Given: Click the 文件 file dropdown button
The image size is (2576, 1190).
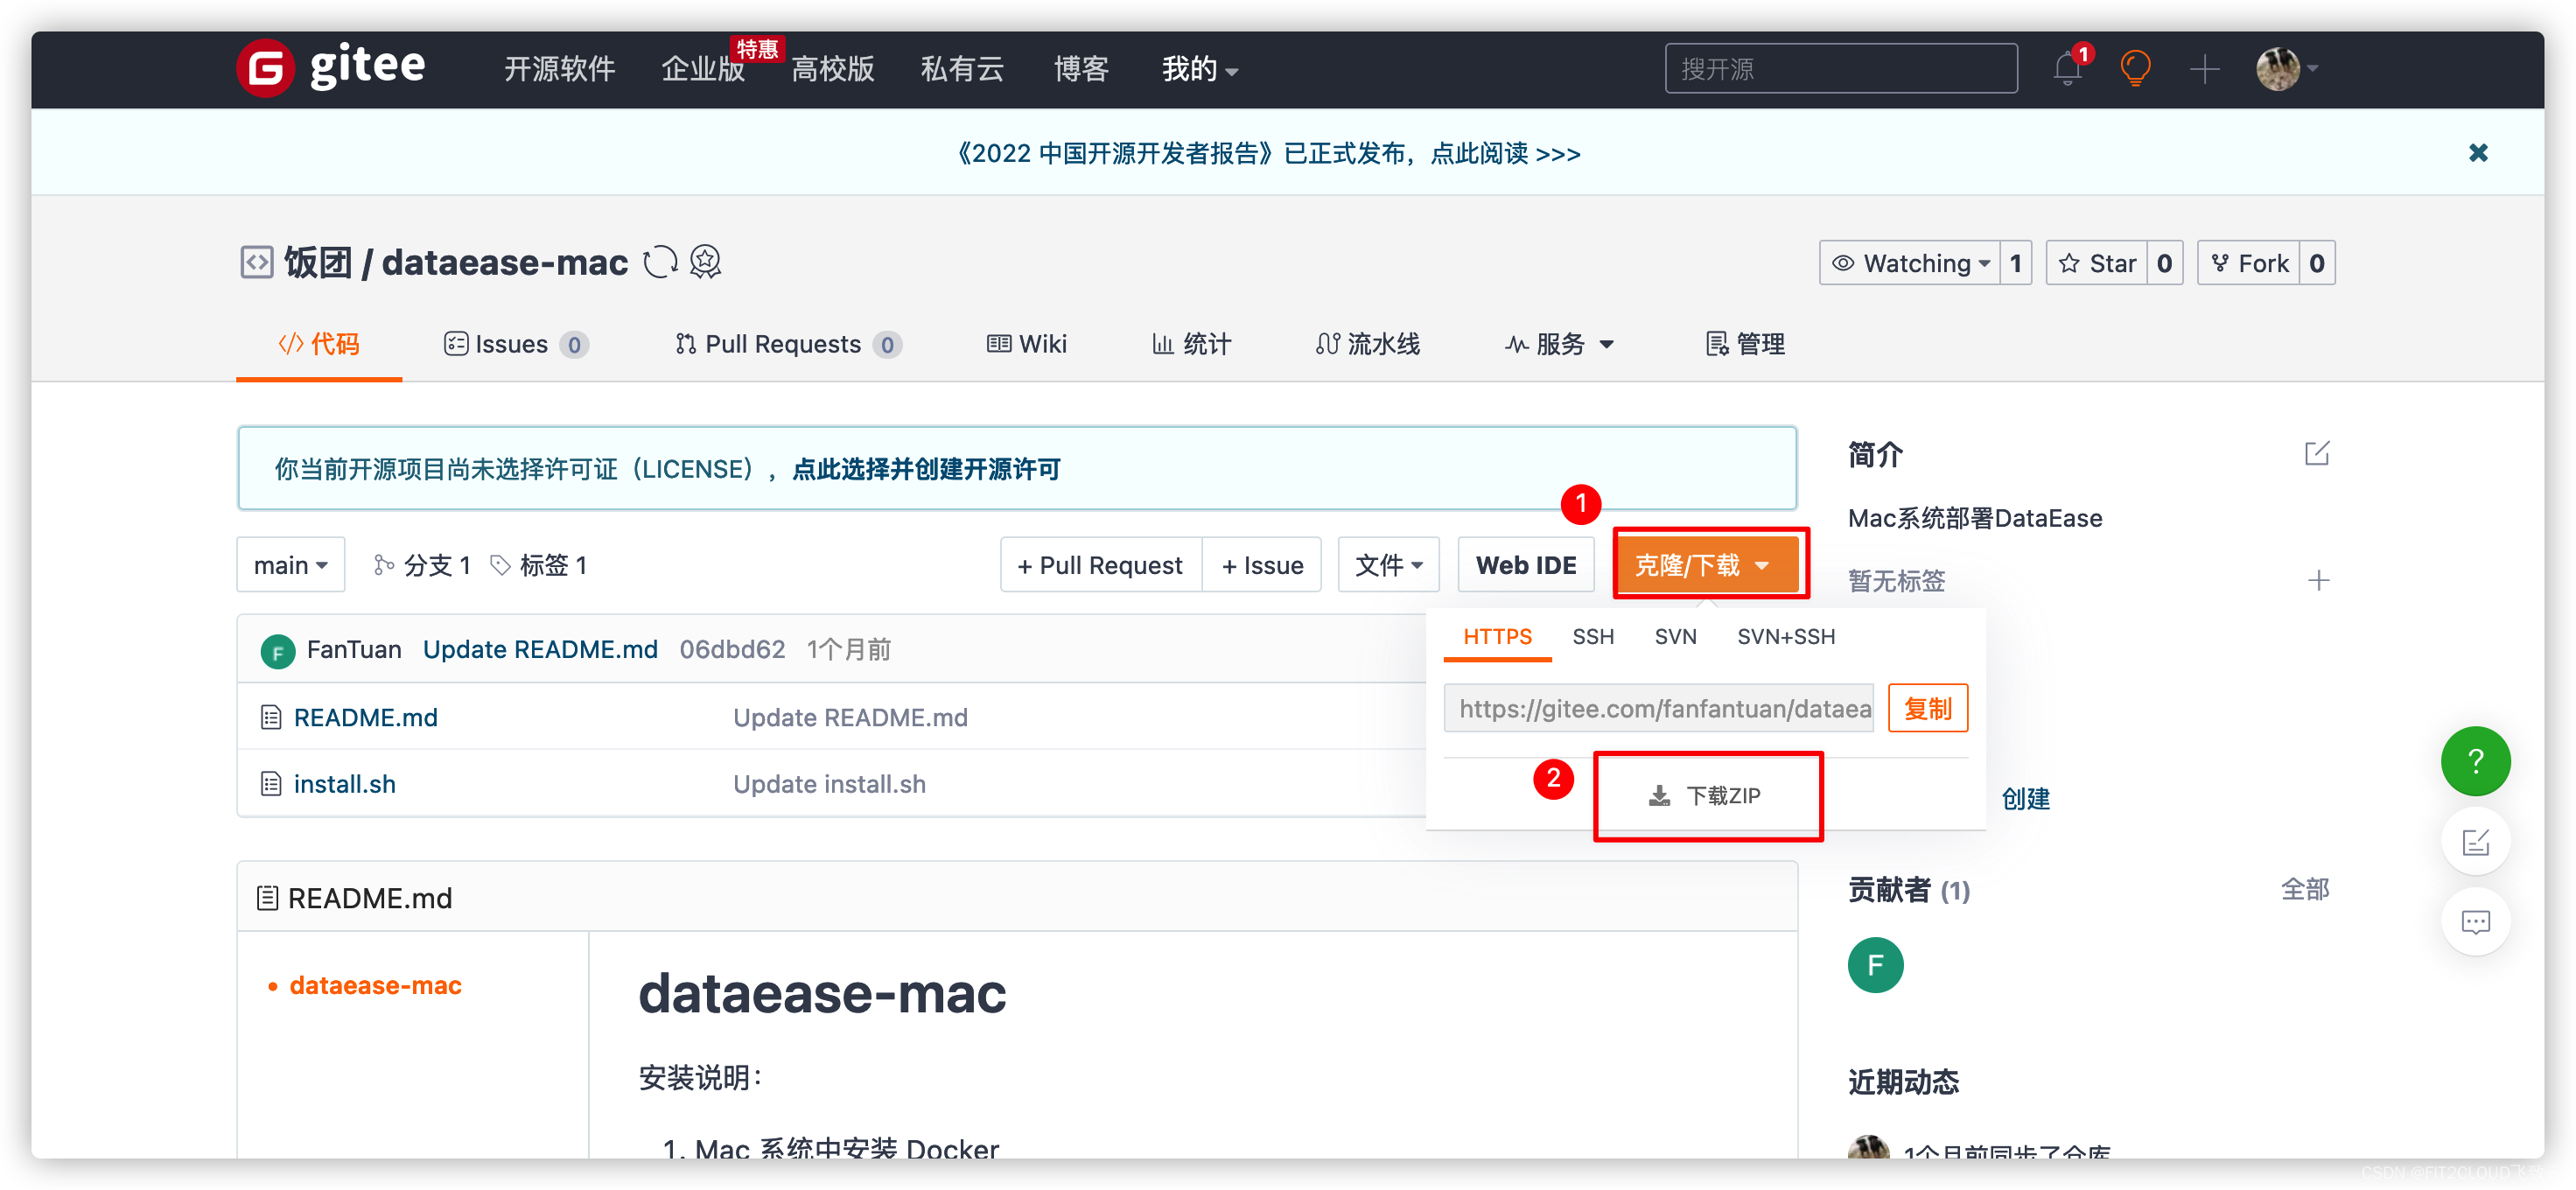Looking at the screenshot, I should coord(1387,563).
